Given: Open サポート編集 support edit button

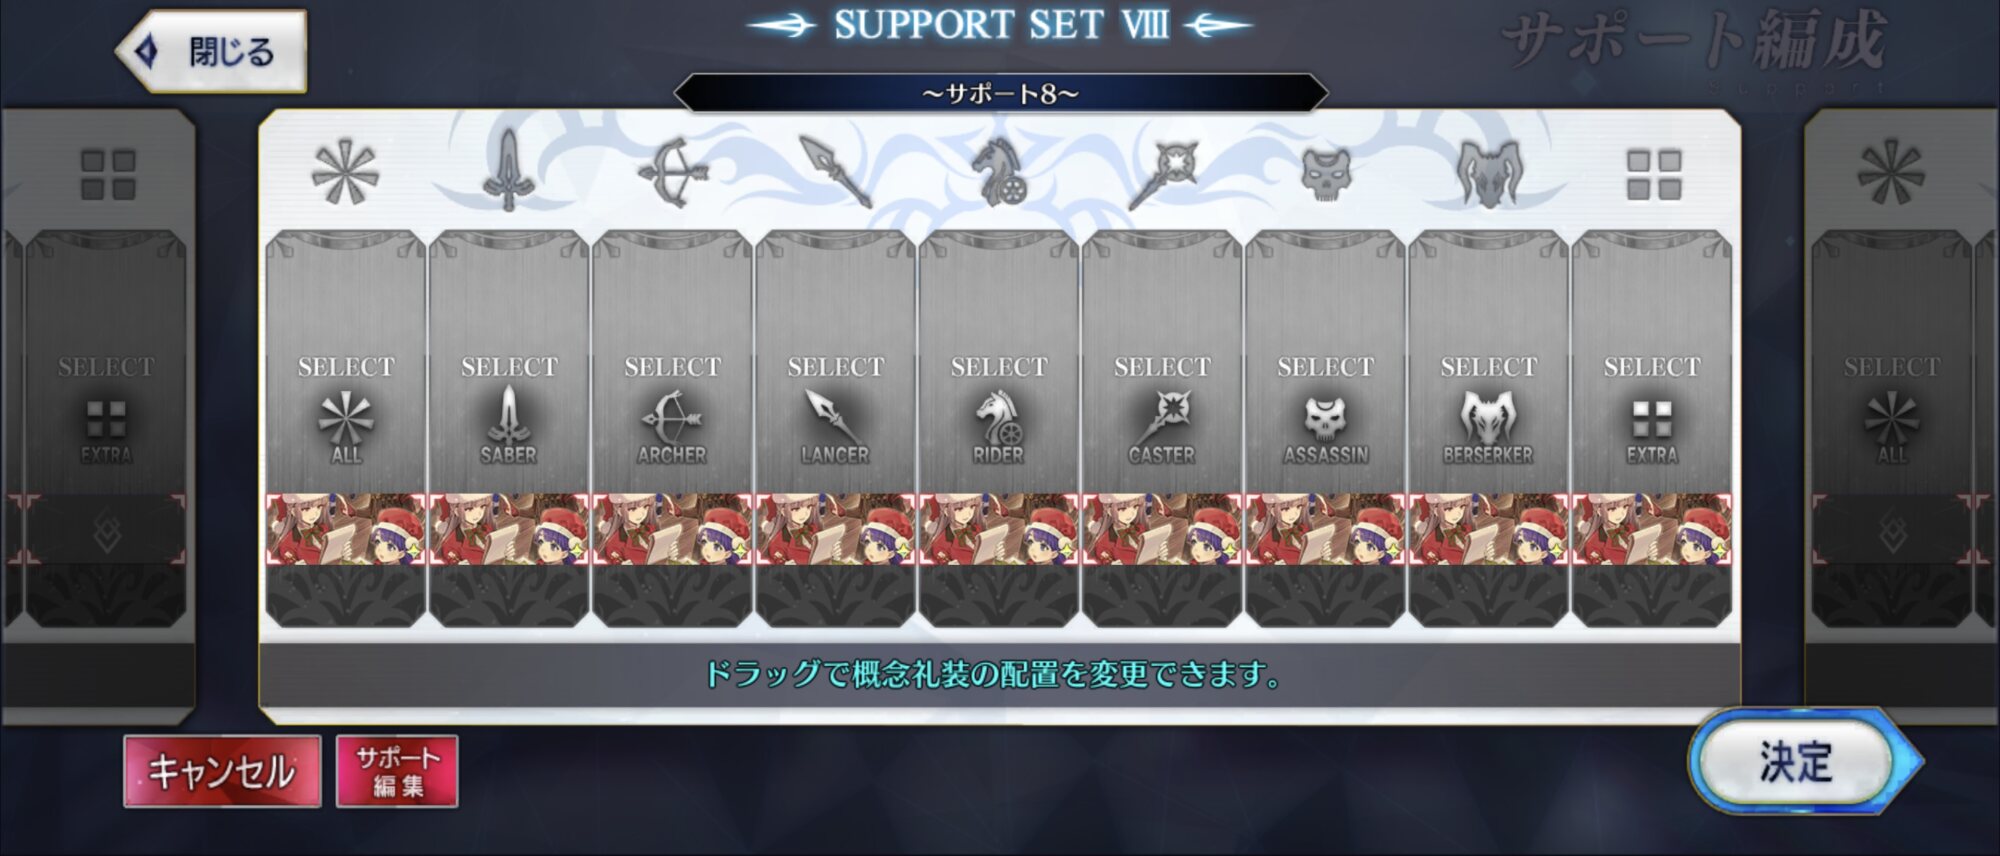Looking at the screenshot, I should 397,771.
